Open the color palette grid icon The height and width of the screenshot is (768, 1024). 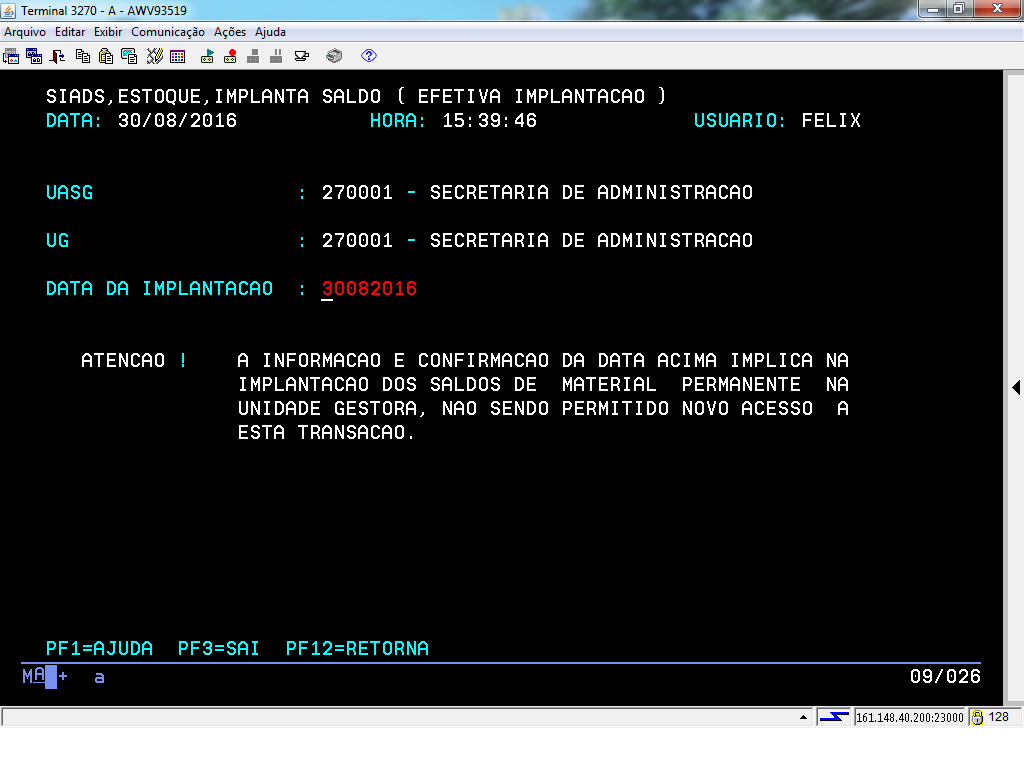point(178,56)
